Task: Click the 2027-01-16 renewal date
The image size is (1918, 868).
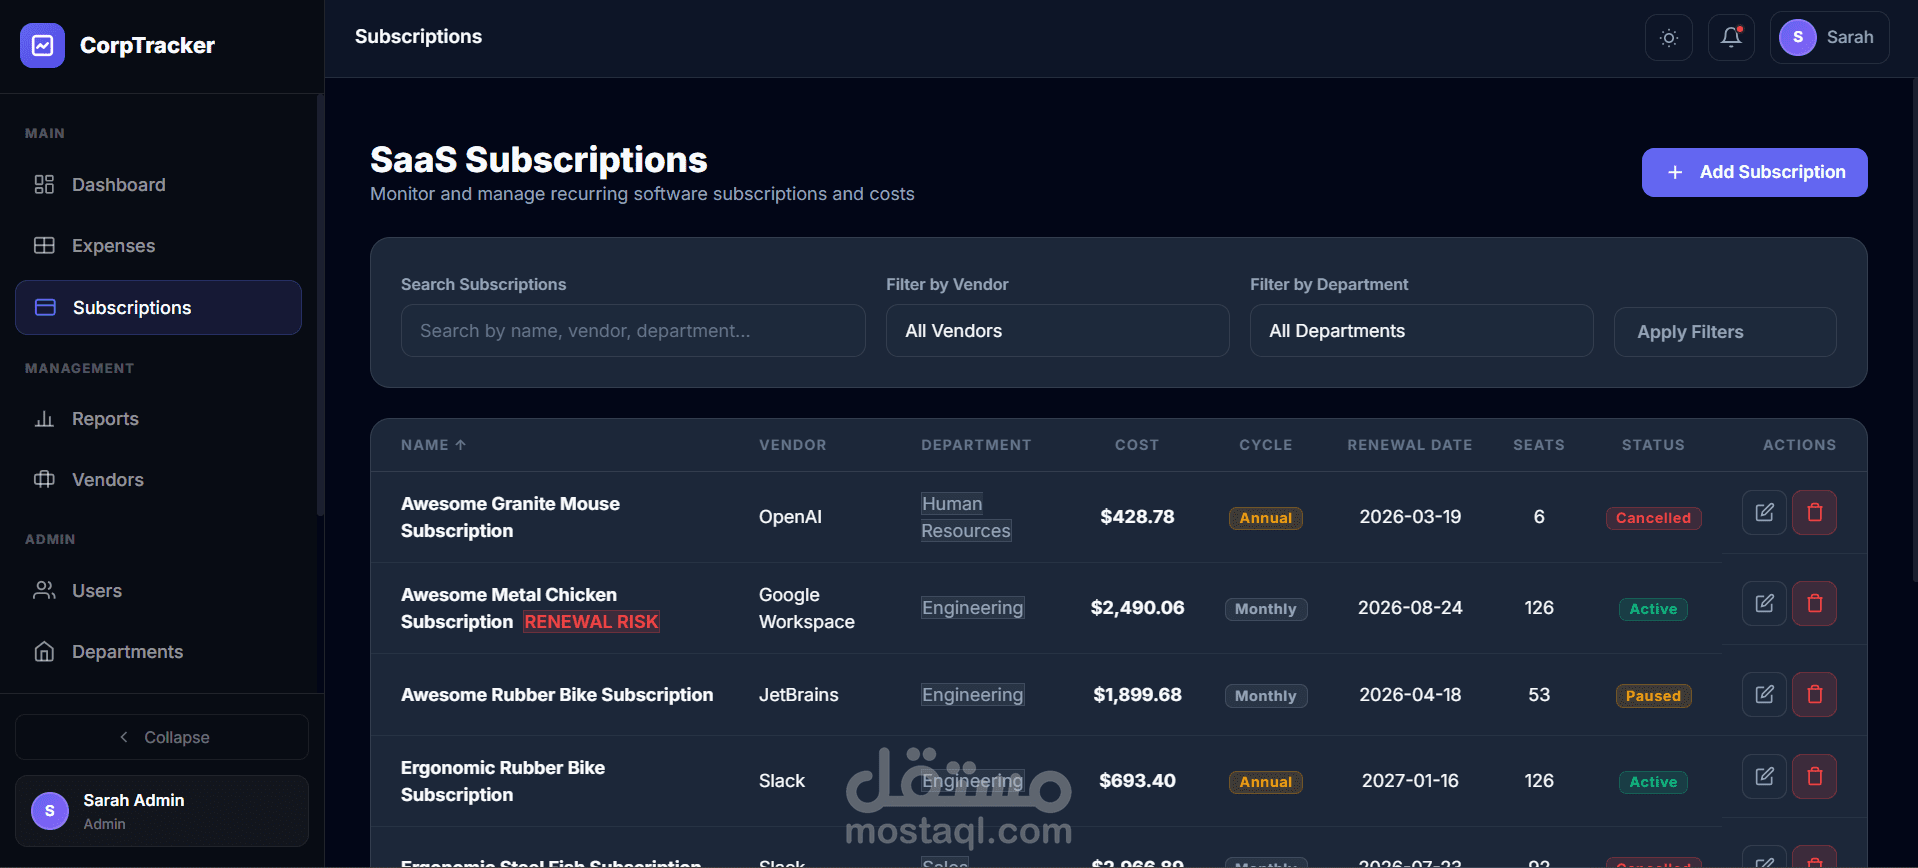Action: click(1410, 781)
